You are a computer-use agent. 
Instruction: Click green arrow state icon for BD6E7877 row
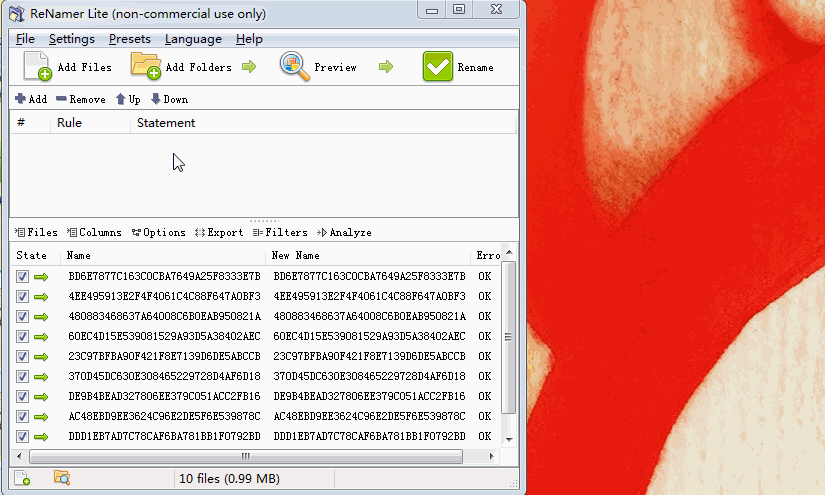point(41,277)
